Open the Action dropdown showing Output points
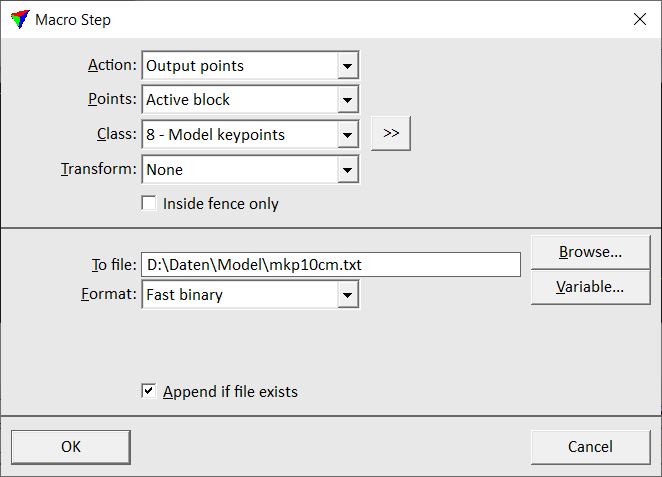This screenshot has width=662, height=477. [x=250, y=65]
